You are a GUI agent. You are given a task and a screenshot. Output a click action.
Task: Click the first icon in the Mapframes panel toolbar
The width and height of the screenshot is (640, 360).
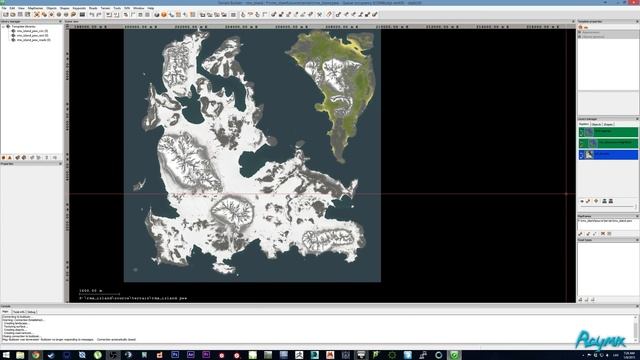click(580, 233)
